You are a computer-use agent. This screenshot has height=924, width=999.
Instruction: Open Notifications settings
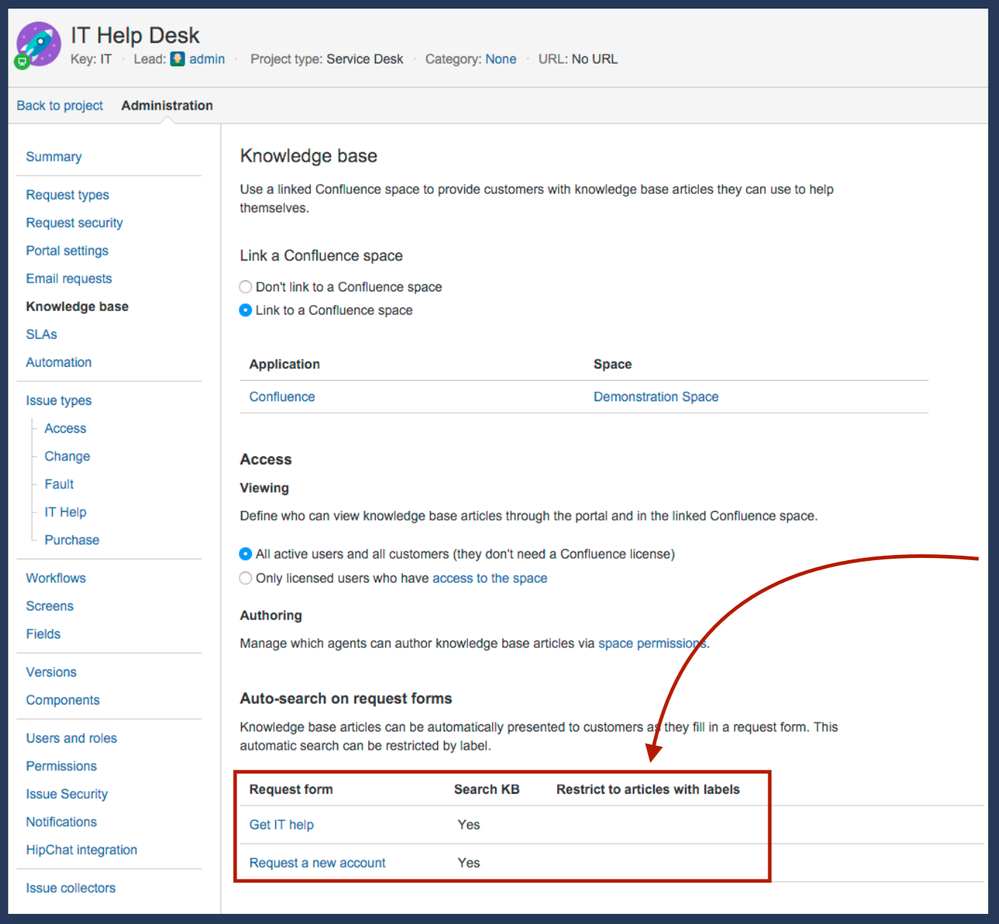click(61, 822)
